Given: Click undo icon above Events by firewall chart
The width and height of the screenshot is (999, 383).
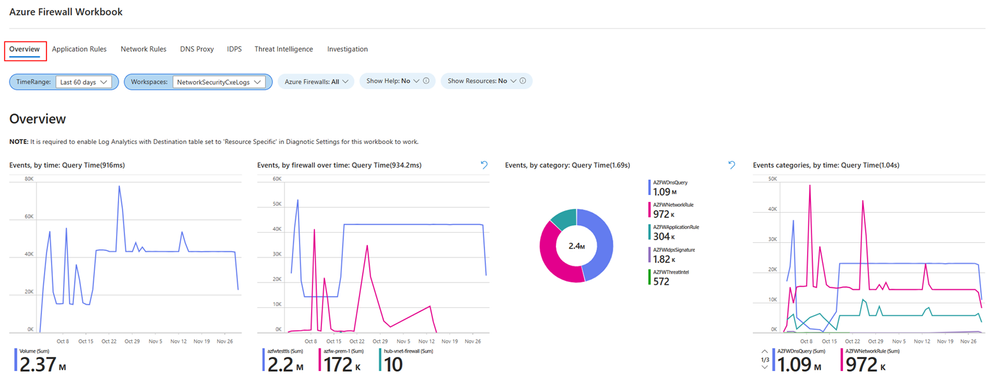Looking at the screenshot, I should 484,165.
